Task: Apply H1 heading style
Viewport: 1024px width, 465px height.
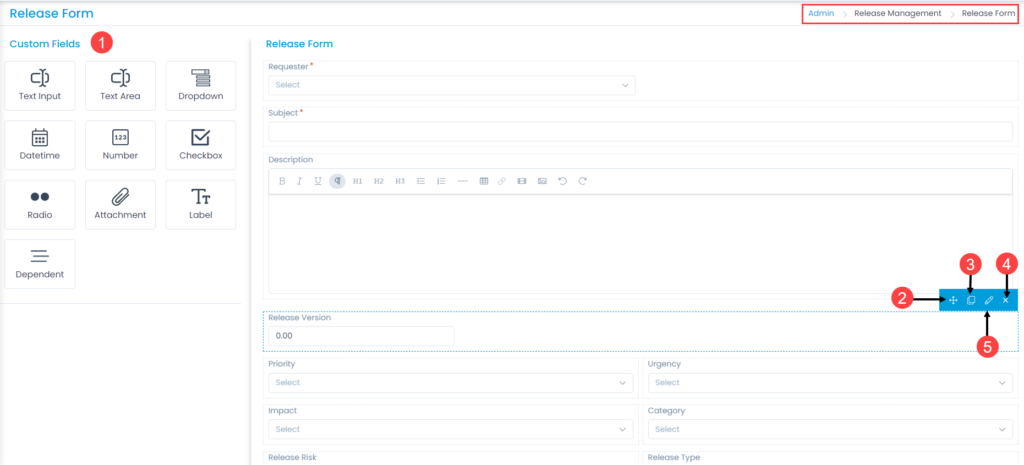Action: click(357, 181)
